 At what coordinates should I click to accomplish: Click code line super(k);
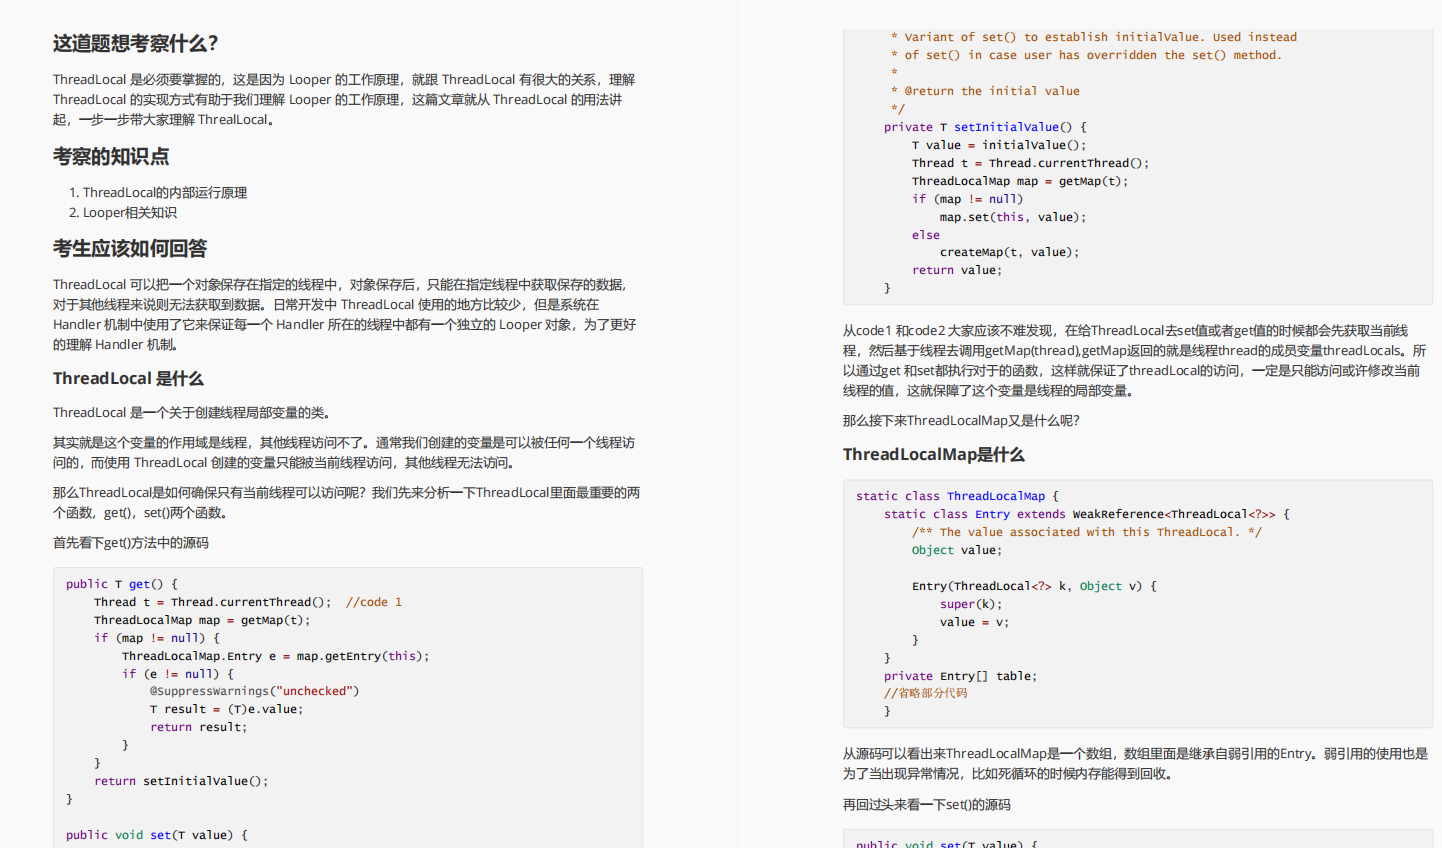(x=971, y=604)
